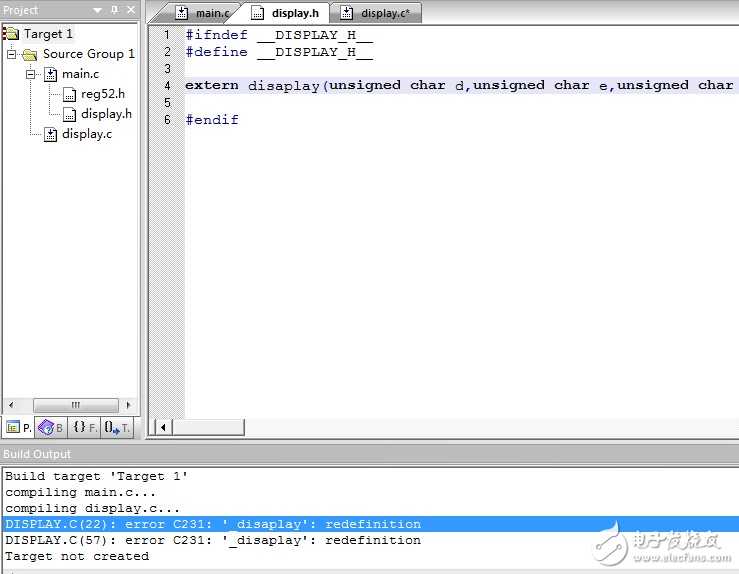Switch to the main.c editor tab
739x574 pixels.
pos(203,13)
